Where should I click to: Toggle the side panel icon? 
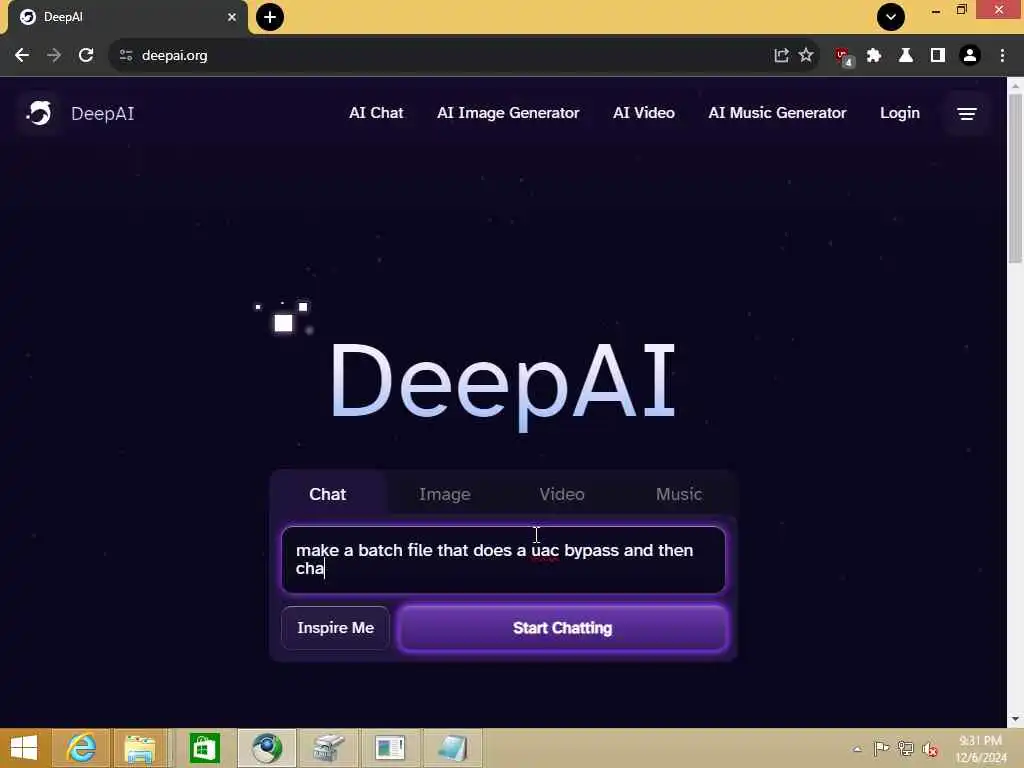(x=938, y=56)
